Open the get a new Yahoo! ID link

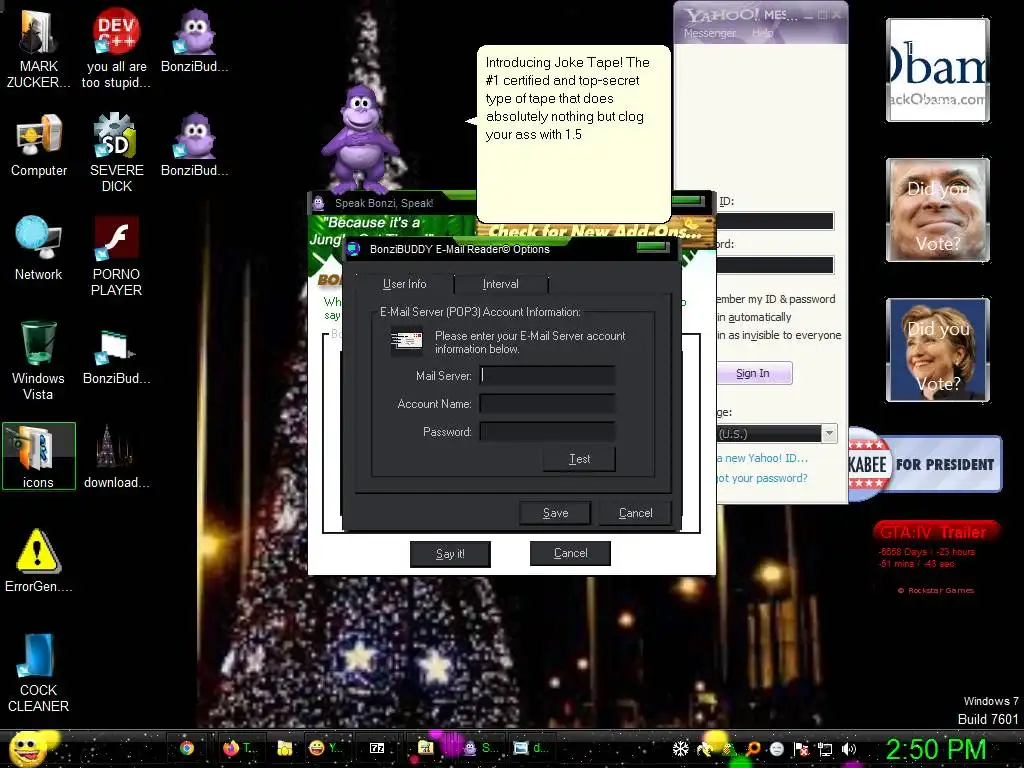[x=762, y=458]
